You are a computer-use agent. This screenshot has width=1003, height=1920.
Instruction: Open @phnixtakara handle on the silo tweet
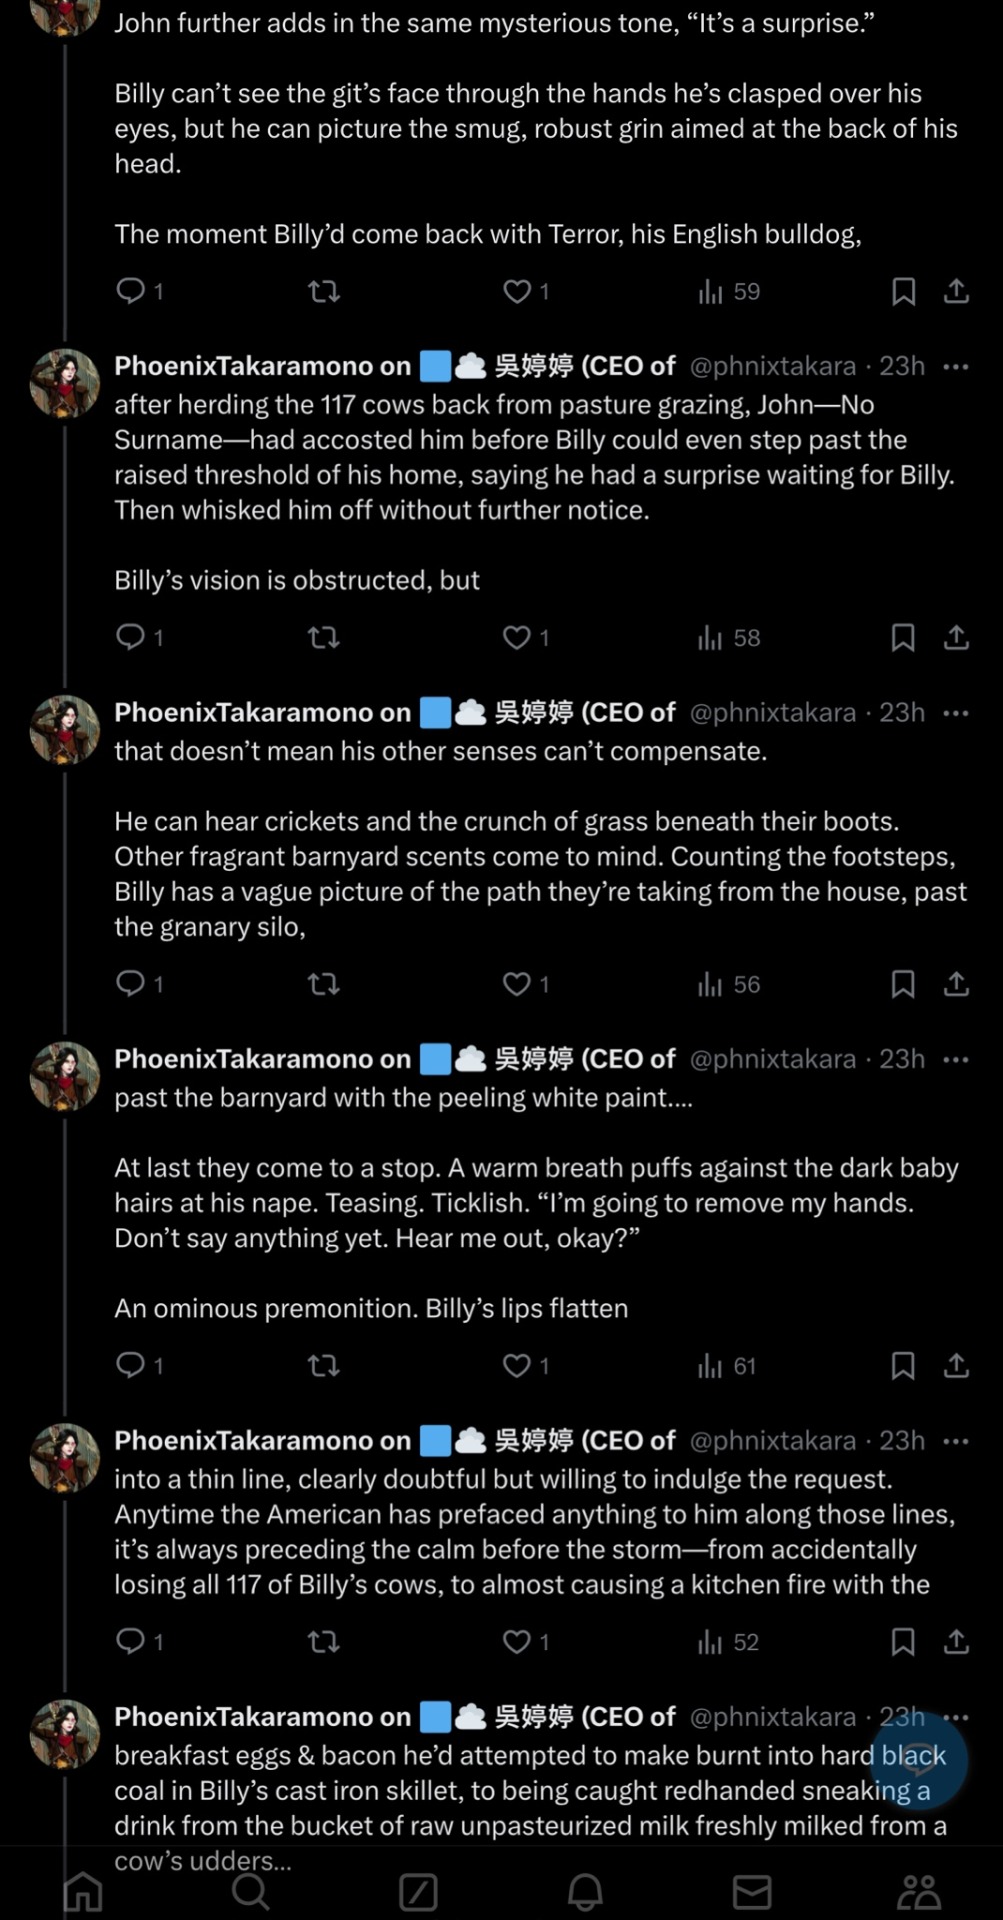772,713
